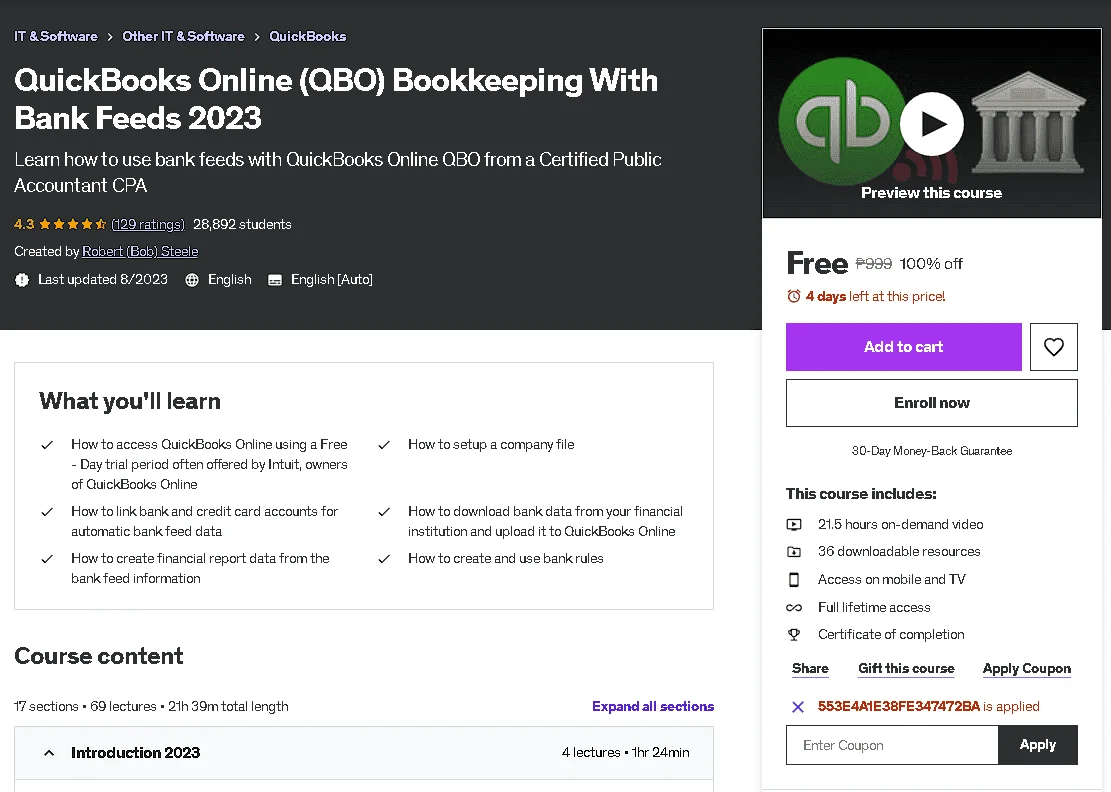The width and height of the screenshot is (1111, 792).
Task: Click '100% off' discount text
Action: (931, 264)
